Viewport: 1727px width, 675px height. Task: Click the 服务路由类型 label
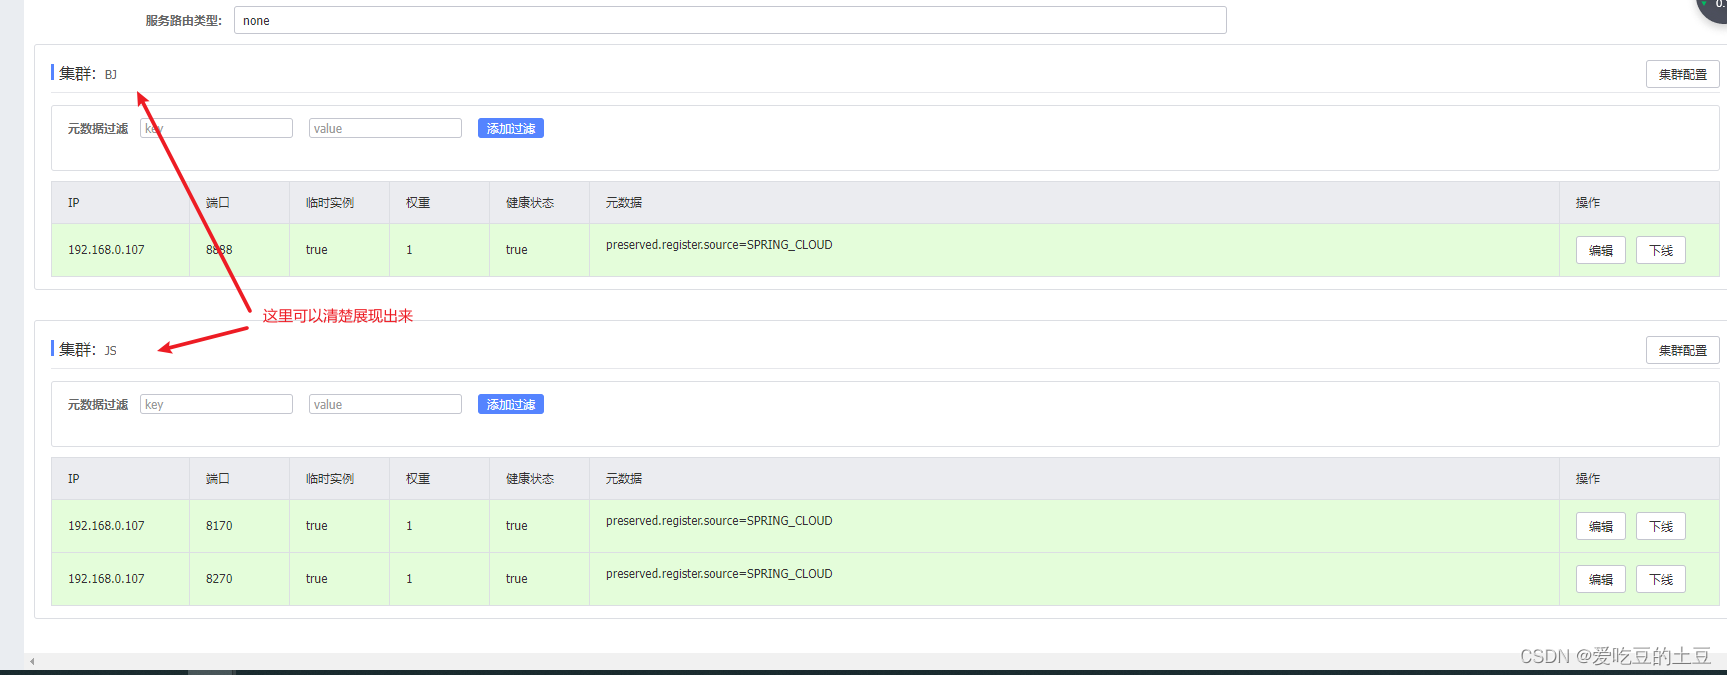[183, 20]
